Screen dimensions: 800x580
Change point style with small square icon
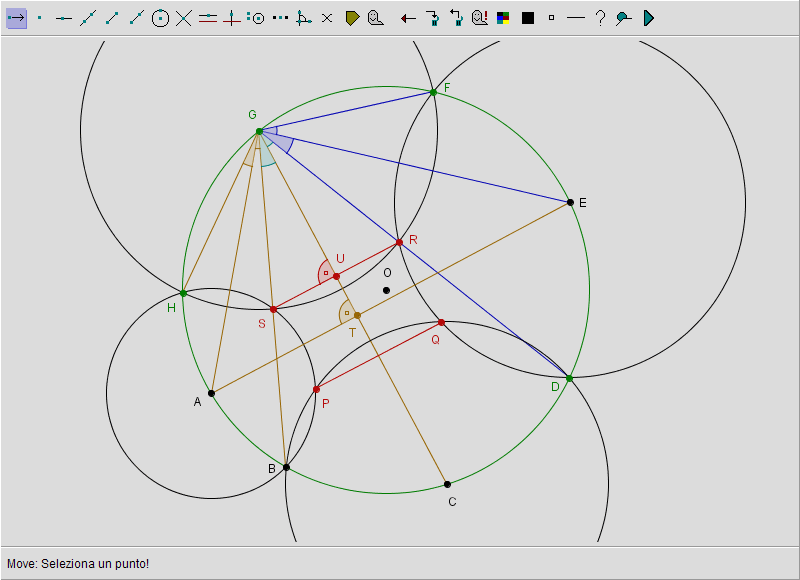[551, 18]
